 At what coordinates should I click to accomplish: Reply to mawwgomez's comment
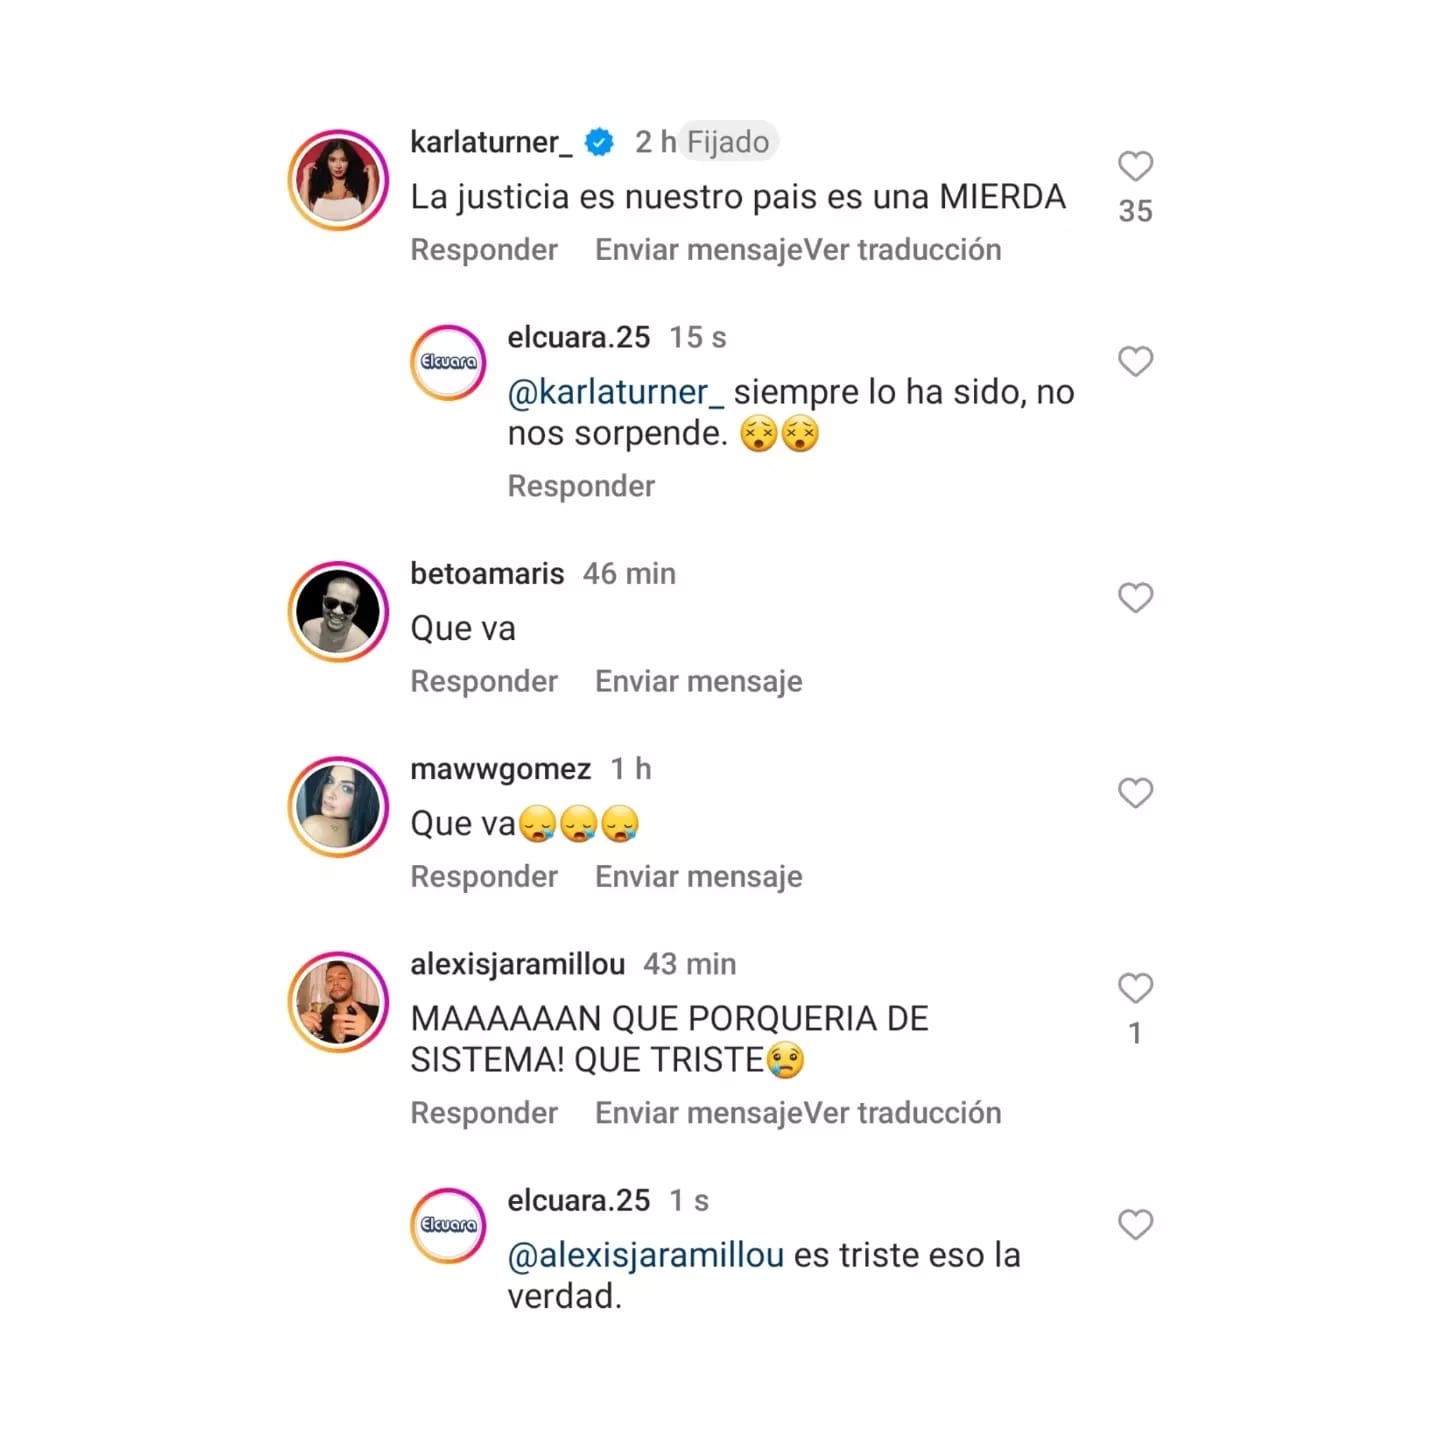tap(484, 877)
